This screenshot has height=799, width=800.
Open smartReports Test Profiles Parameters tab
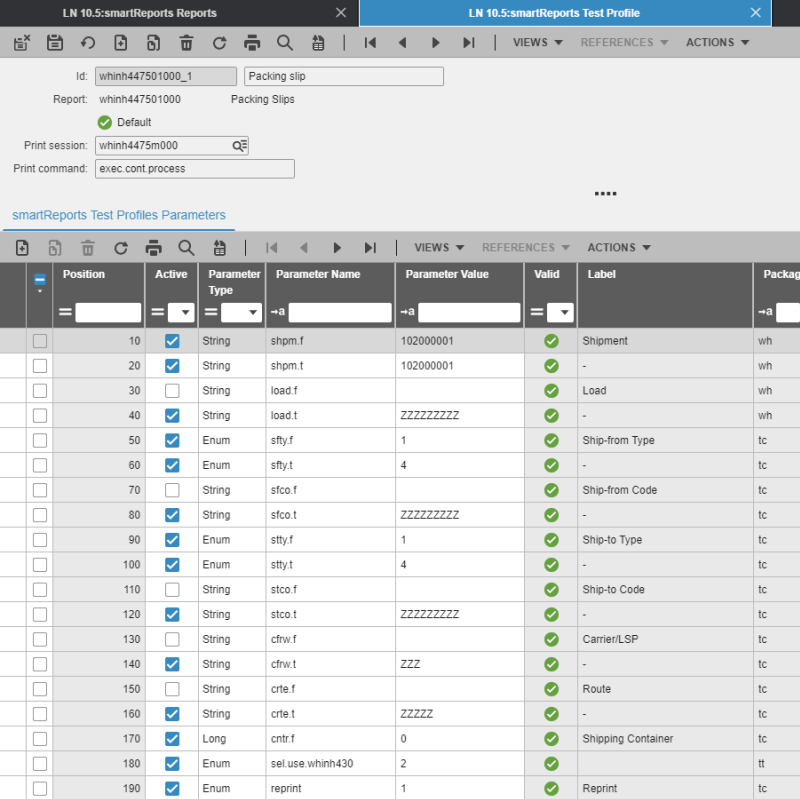coord(119,215)
